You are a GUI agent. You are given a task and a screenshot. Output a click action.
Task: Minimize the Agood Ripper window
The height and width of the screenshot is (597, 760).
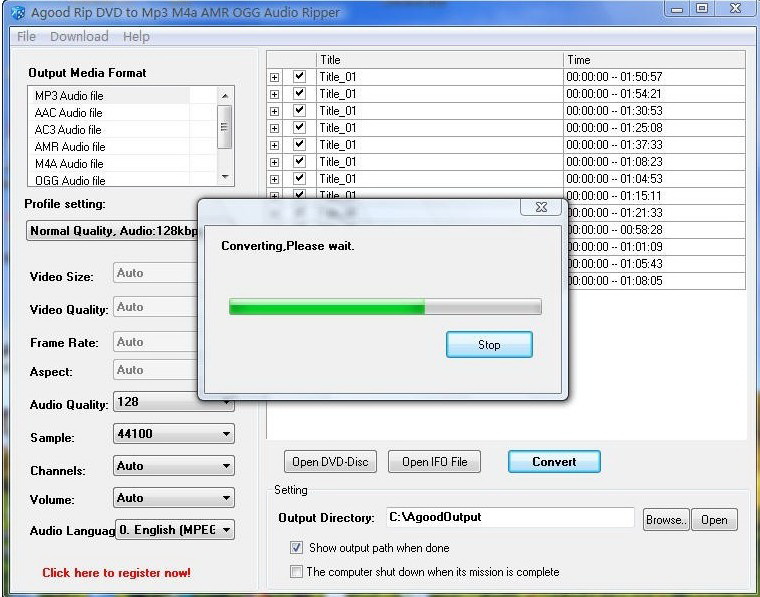[677, 9]
